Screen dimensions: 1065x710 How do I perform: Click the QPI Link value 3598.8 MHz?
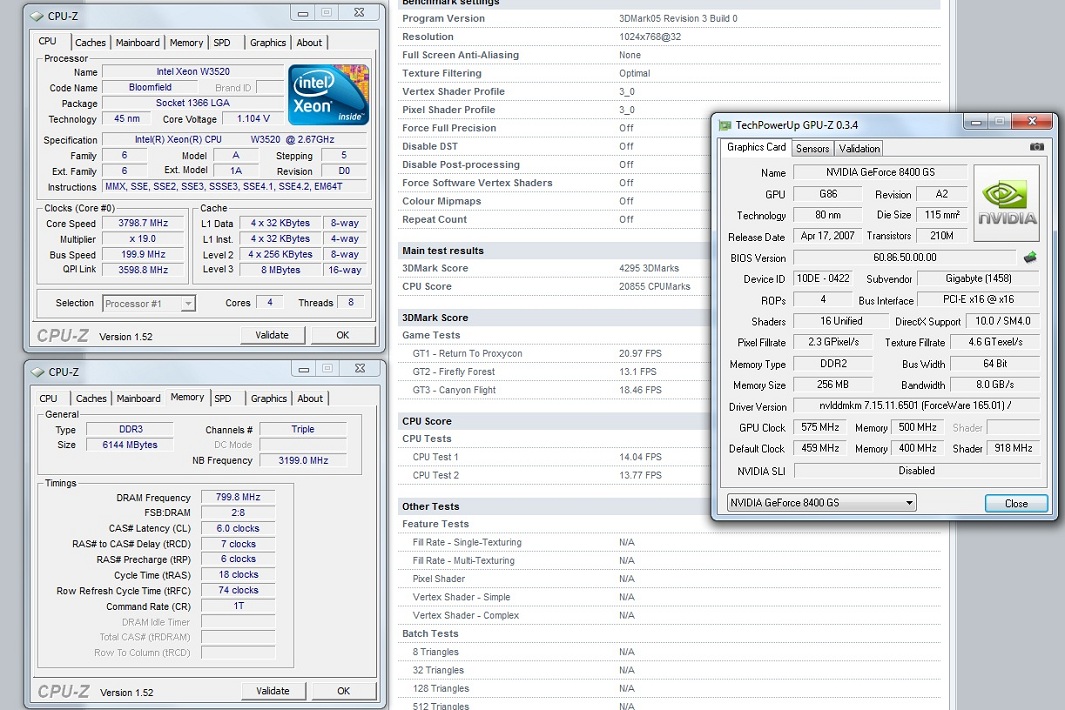click(143, 270)
